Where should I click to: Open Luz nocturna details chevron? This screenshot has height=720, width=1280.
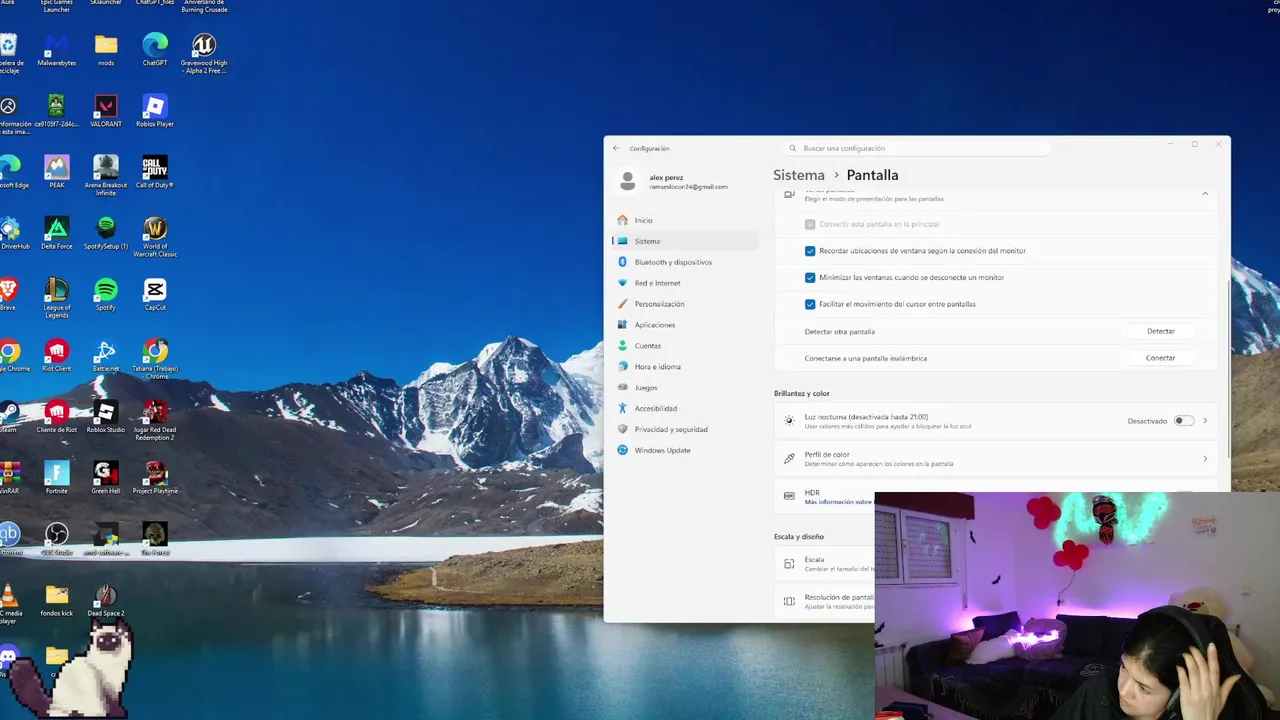(1205, 421)
